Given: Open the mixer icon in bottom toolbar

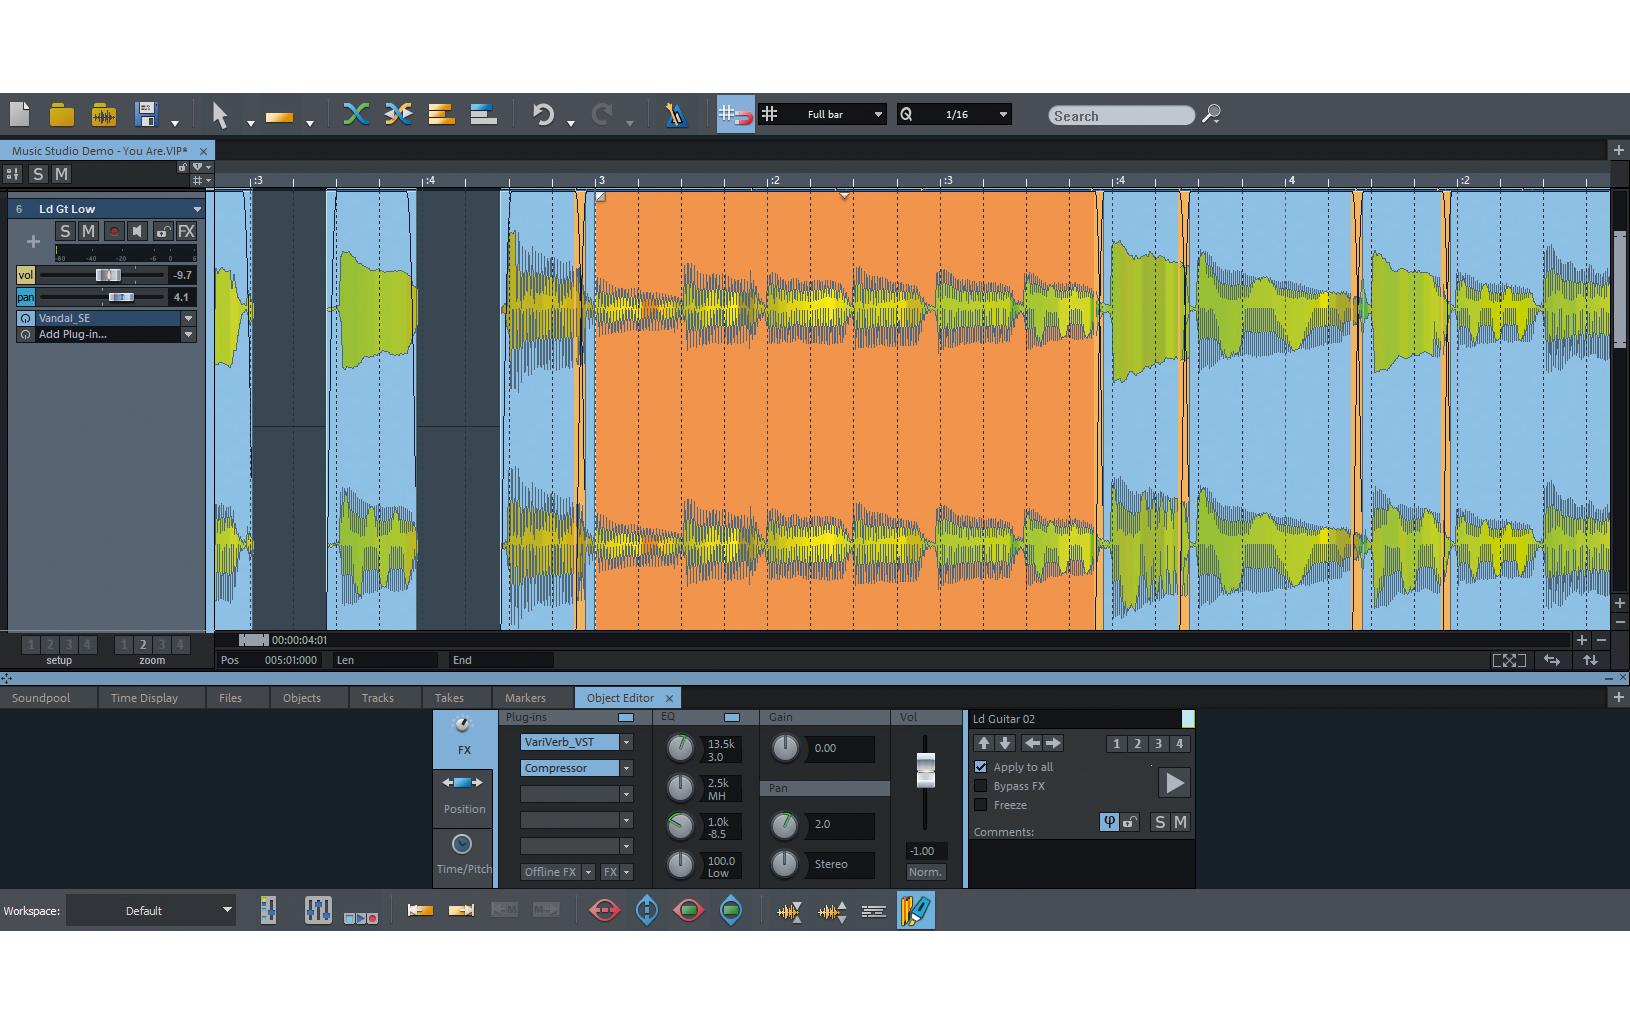Looking at the screenshot, I should coord(268,910).
